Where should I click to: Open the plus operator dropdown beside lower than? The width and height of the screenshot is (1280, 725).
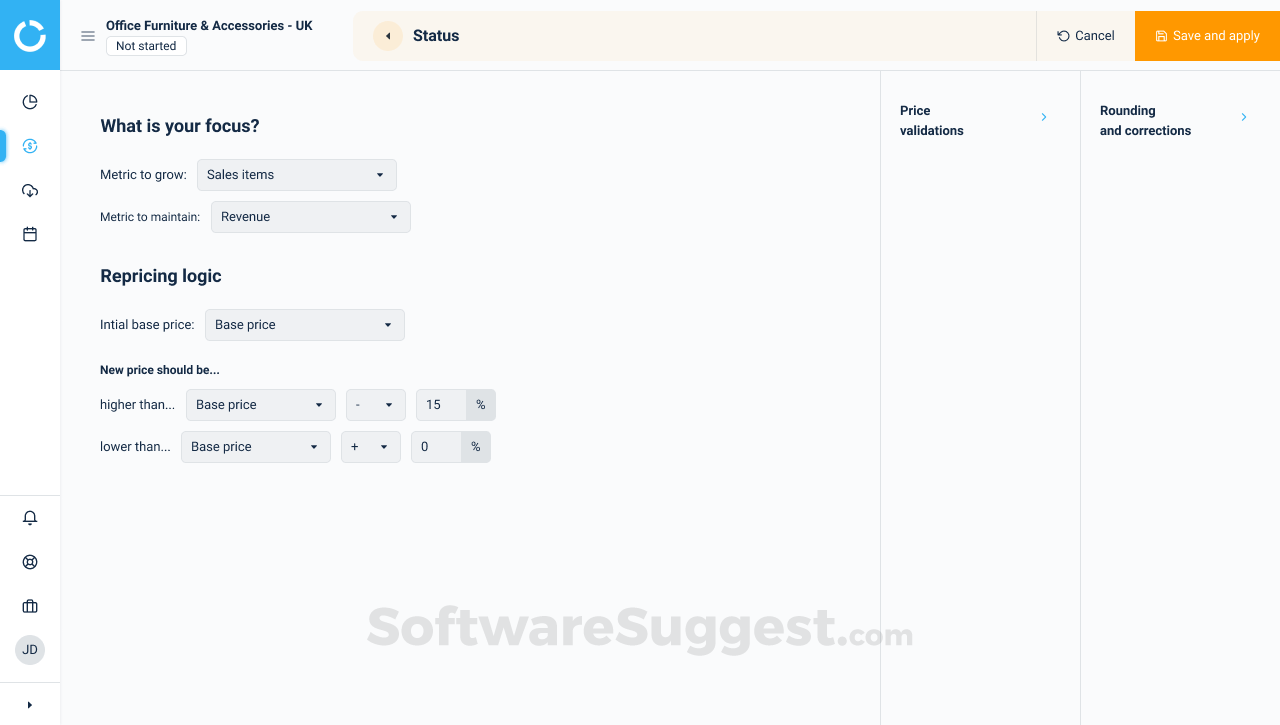tap(370, 446)
